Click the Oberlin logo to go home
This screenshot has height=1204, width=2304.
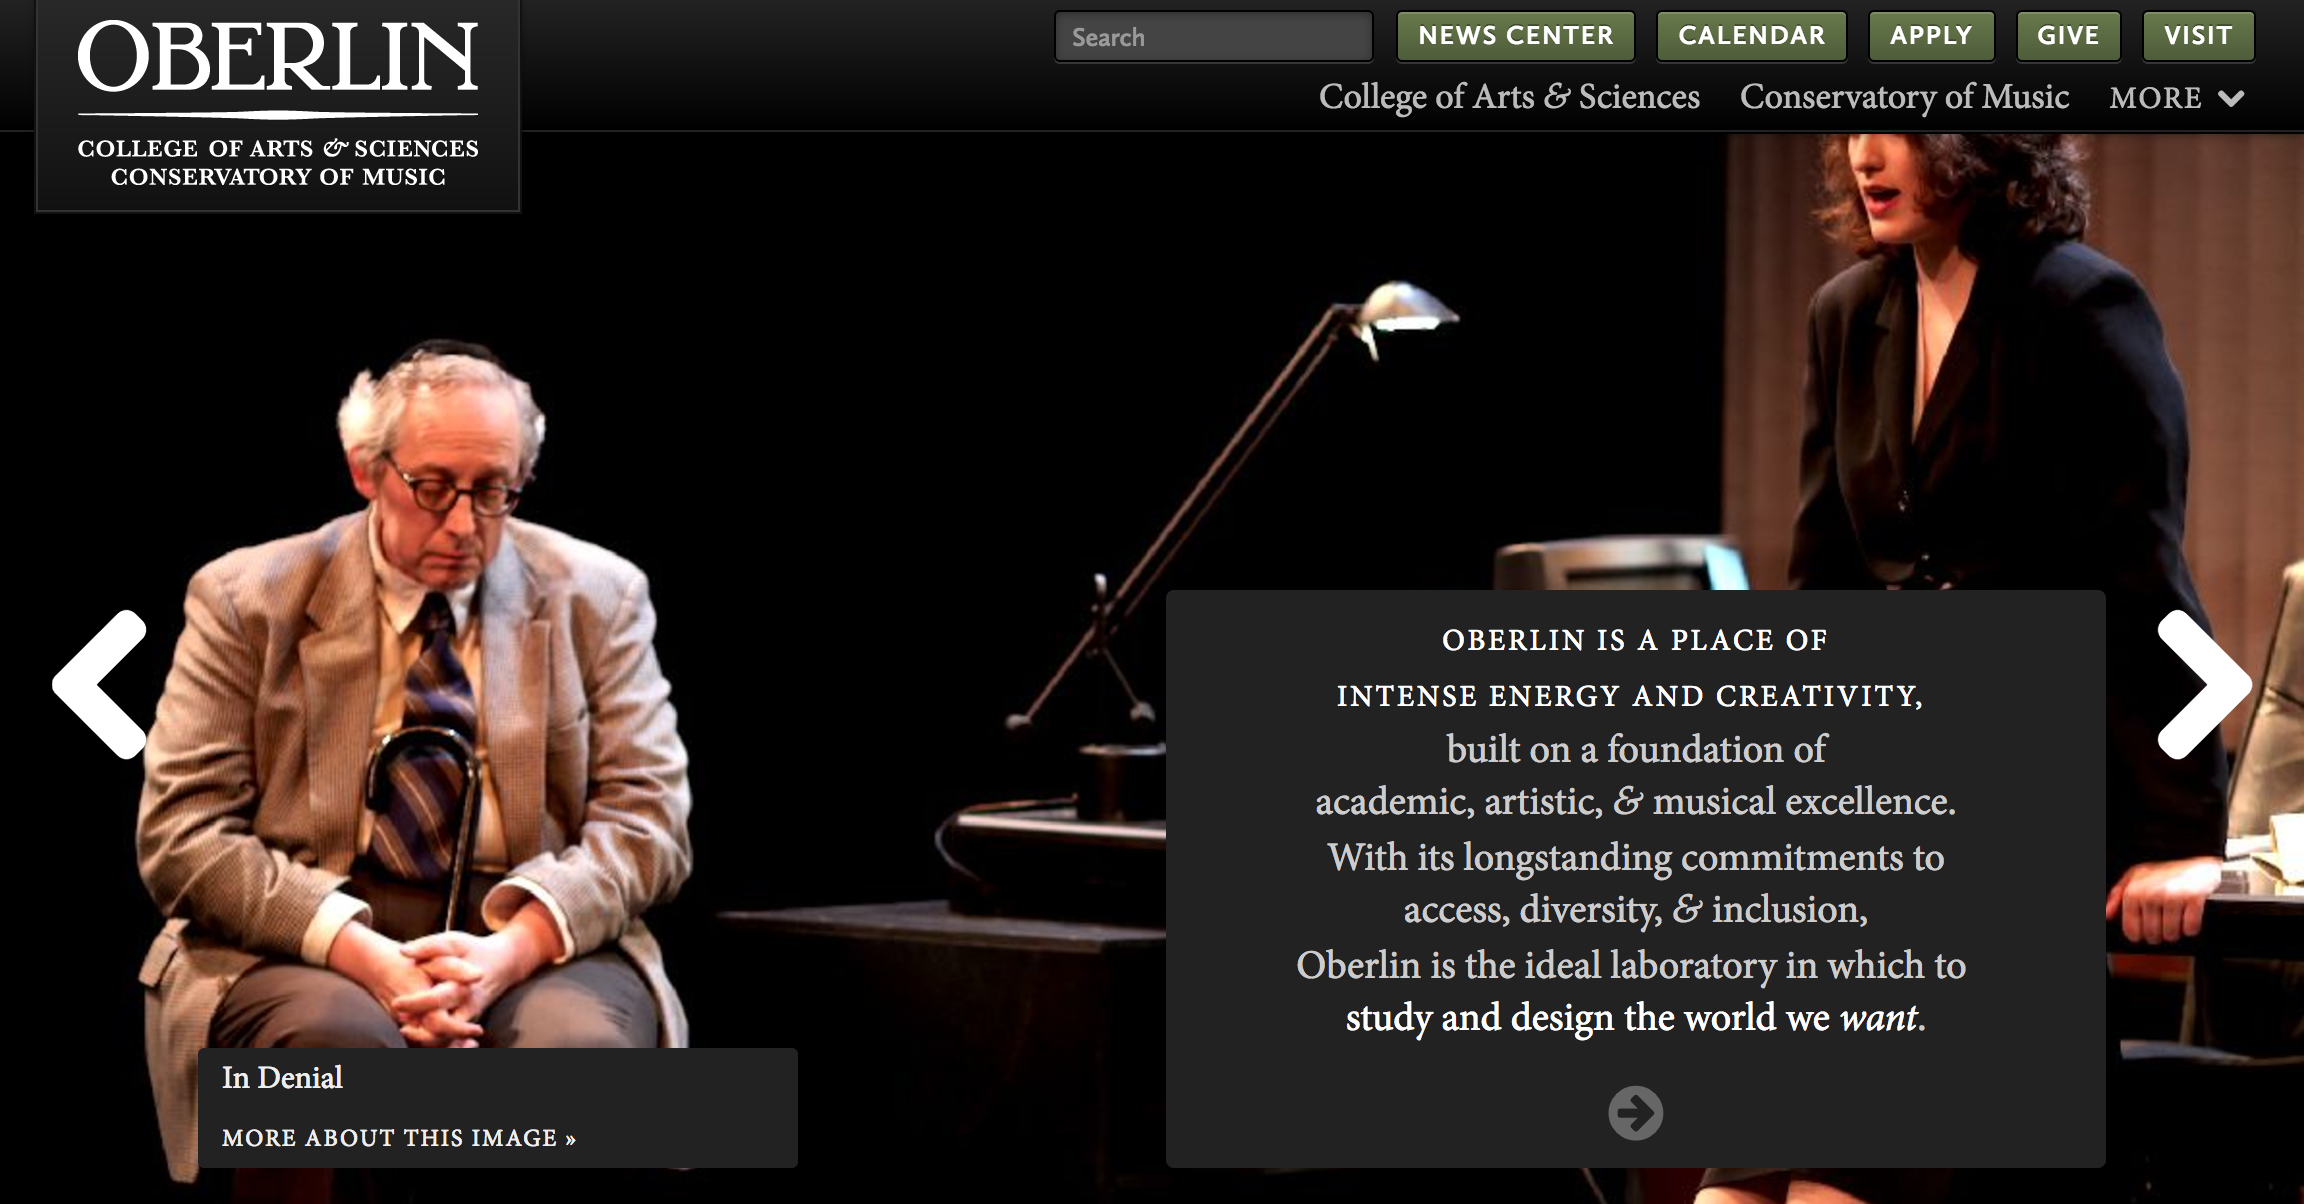coord(278,60)
